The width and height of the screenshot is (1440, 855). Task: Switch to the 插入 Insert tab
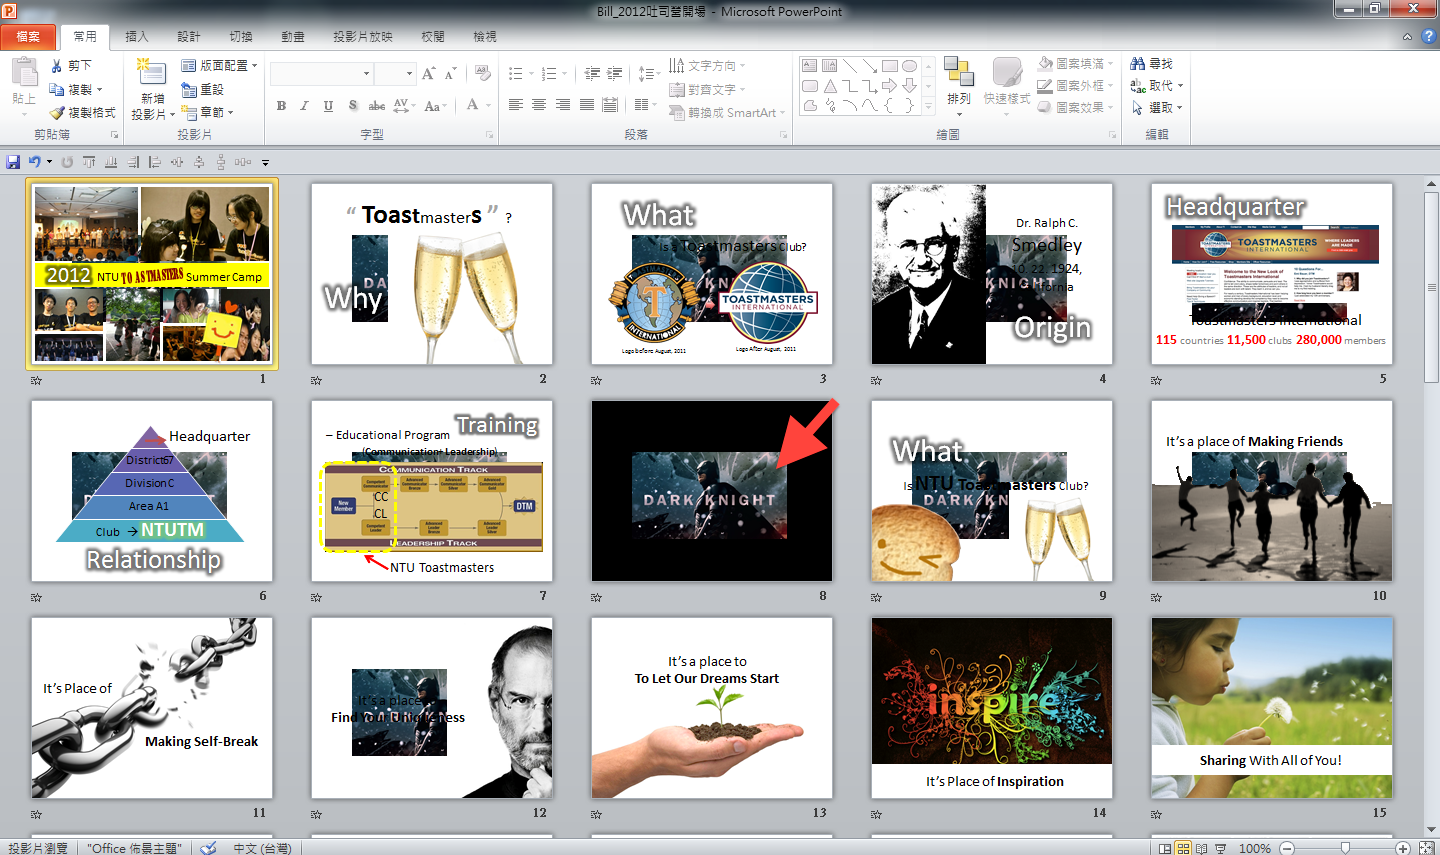(x=136, y=37)
